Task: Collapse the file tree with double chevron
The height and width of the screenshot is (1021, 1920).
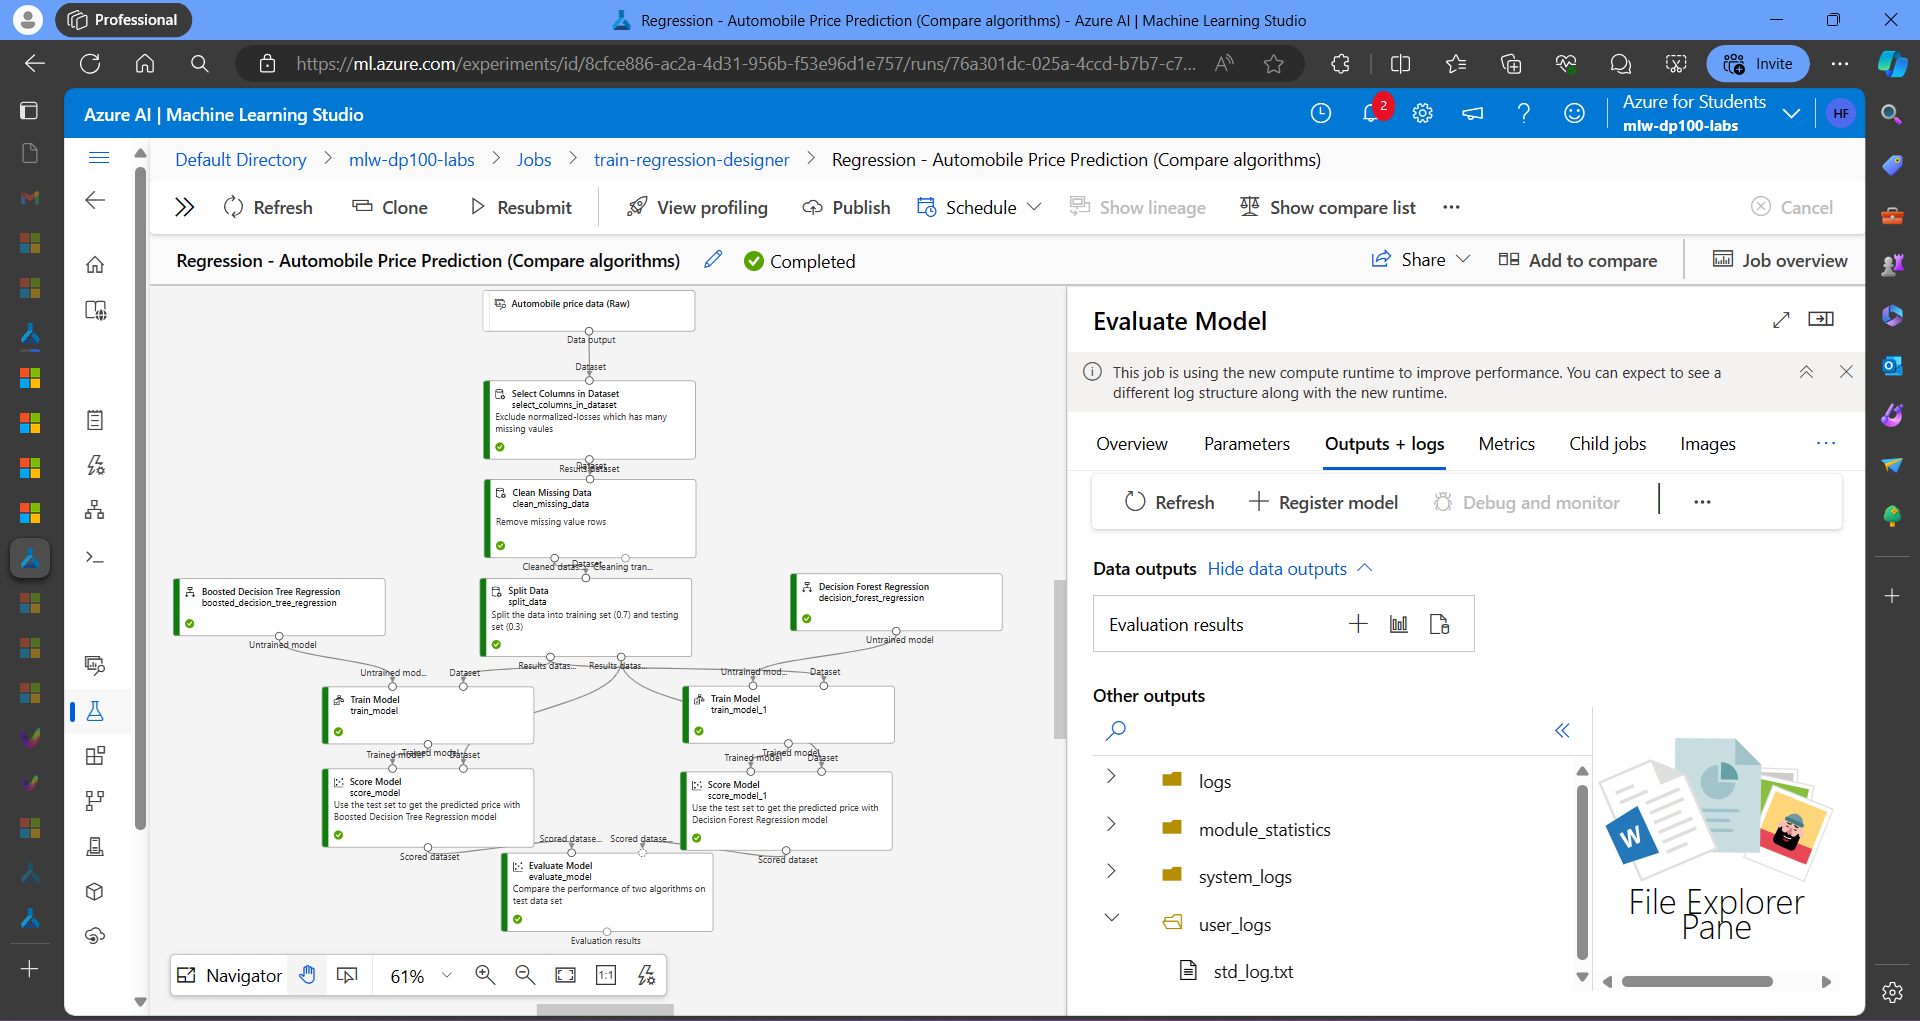Action: click(x=1562, y=731)
